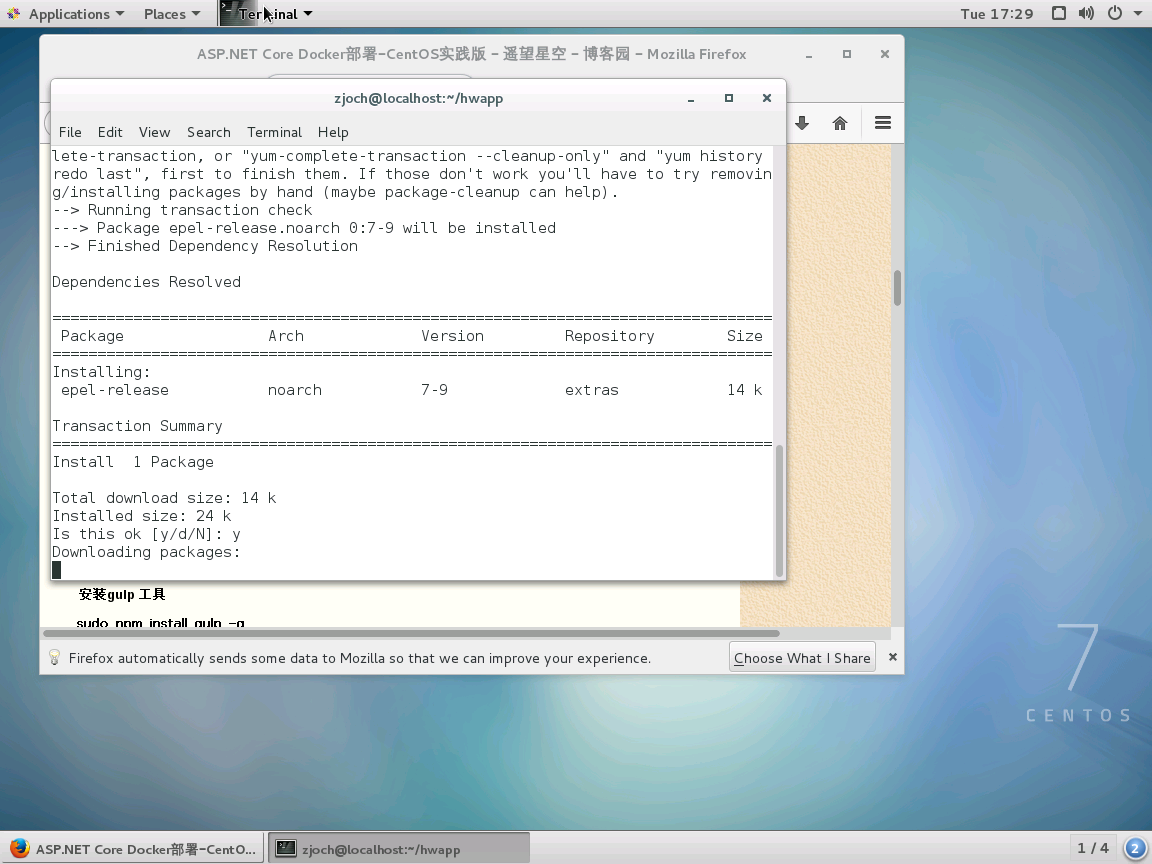
Task: Click the Firefox downloads arrow icon
Action: tap(802, 122)
